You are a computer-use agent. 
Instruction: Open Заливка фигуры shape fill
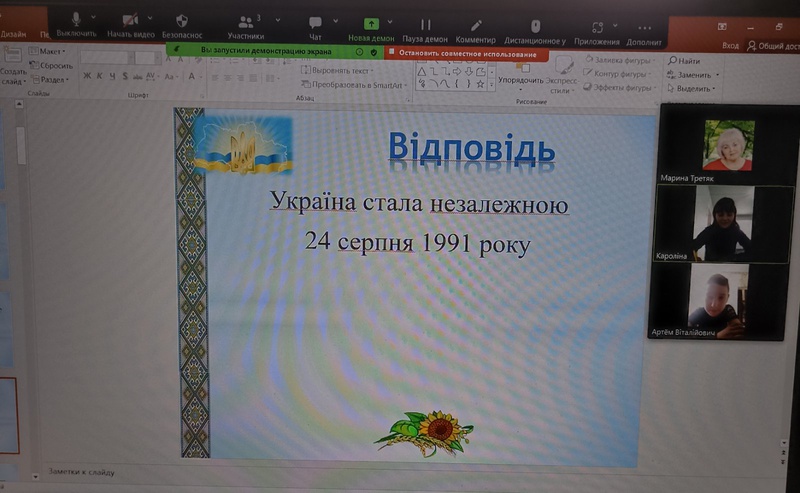(620, 60)
